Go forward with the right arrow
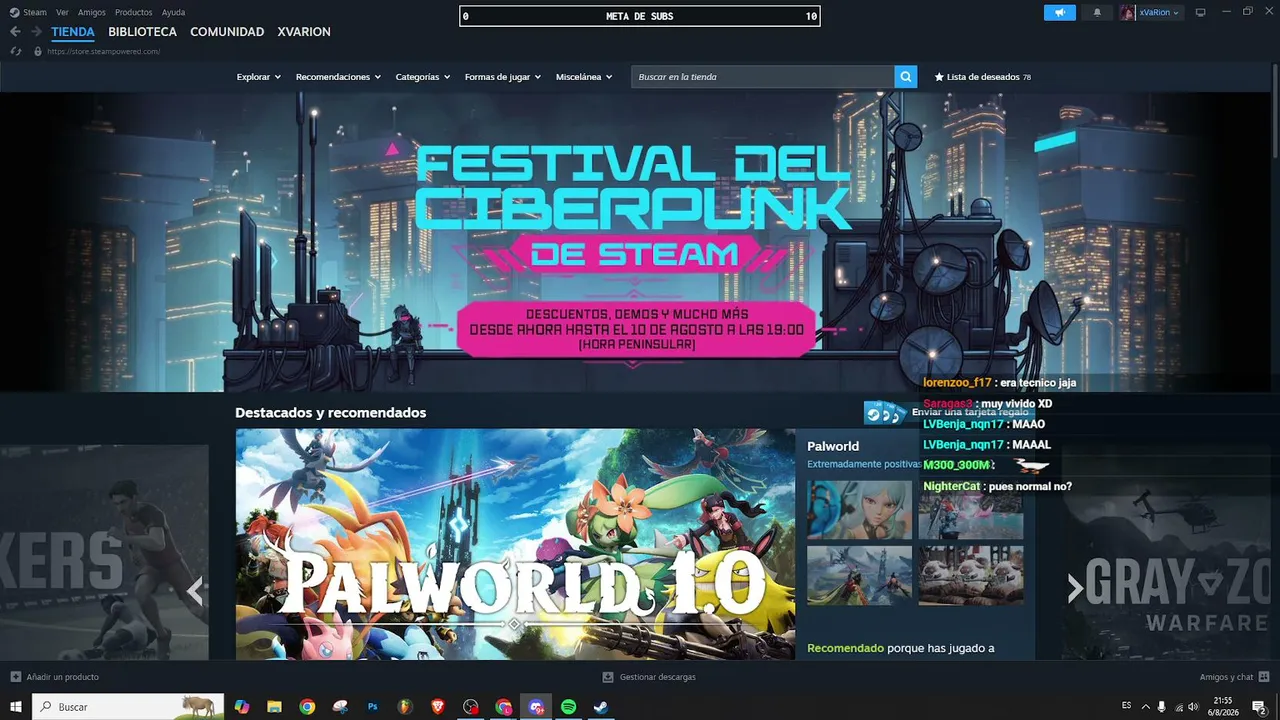Image resolution: width=1280 pixels, height=720 pixels. tap(36, 32)
